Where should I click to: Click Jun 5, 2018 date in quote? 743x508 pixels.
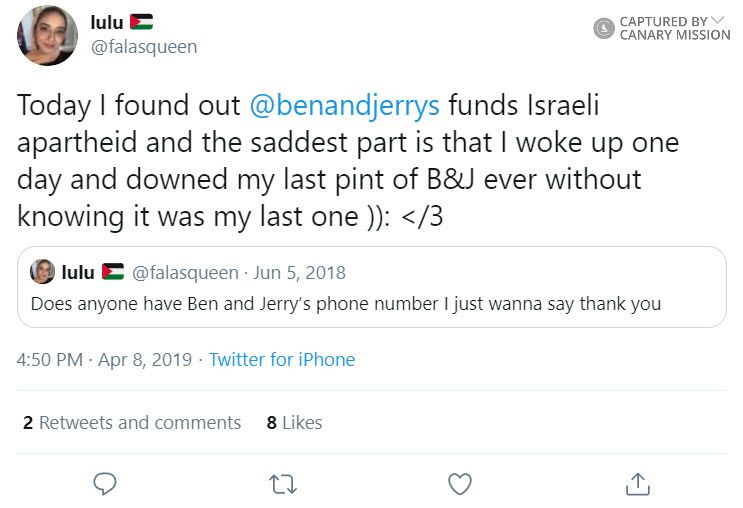click(301, 272)
